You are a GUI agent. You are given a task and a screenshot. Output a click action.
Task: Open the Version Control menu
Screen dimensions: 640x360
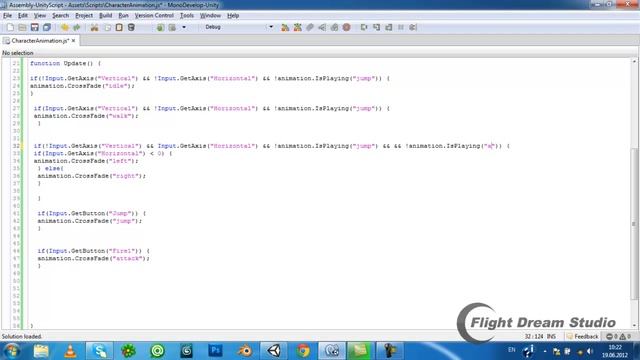coord(154,16)
